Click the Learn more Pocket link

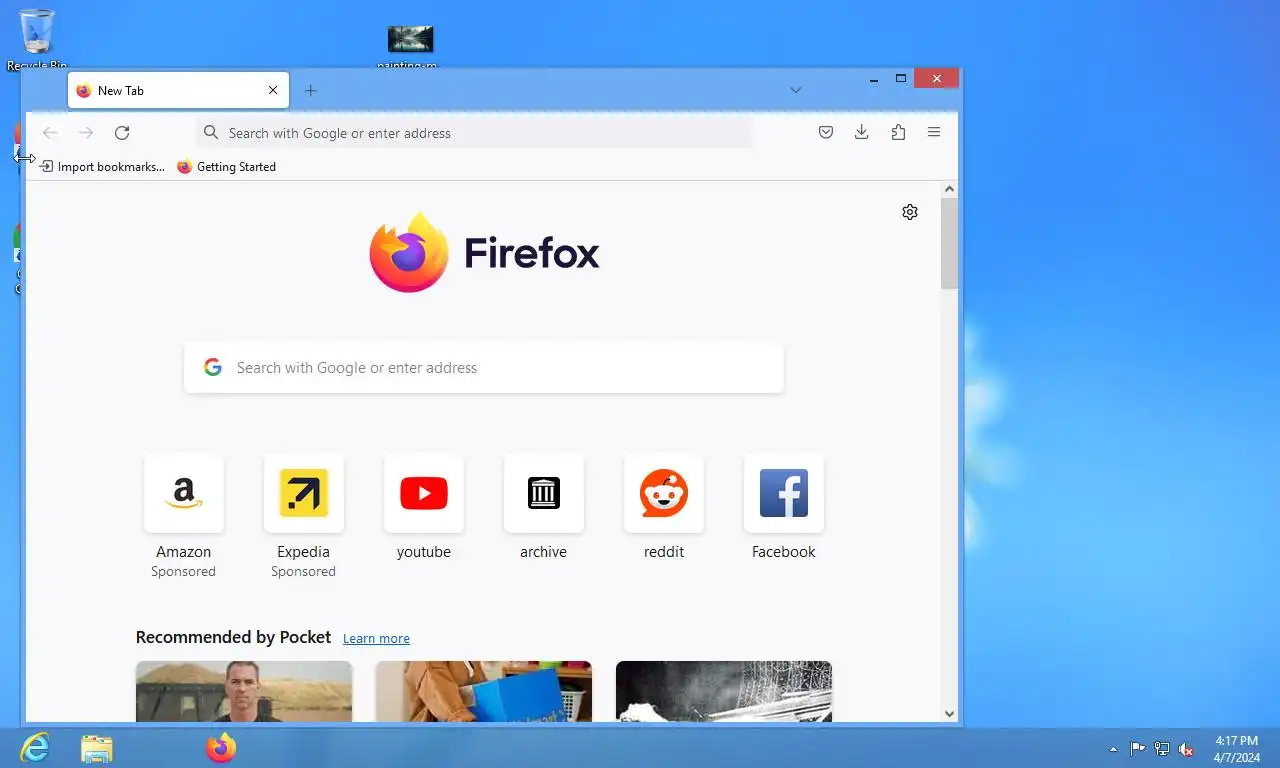(x=376, y=638)
